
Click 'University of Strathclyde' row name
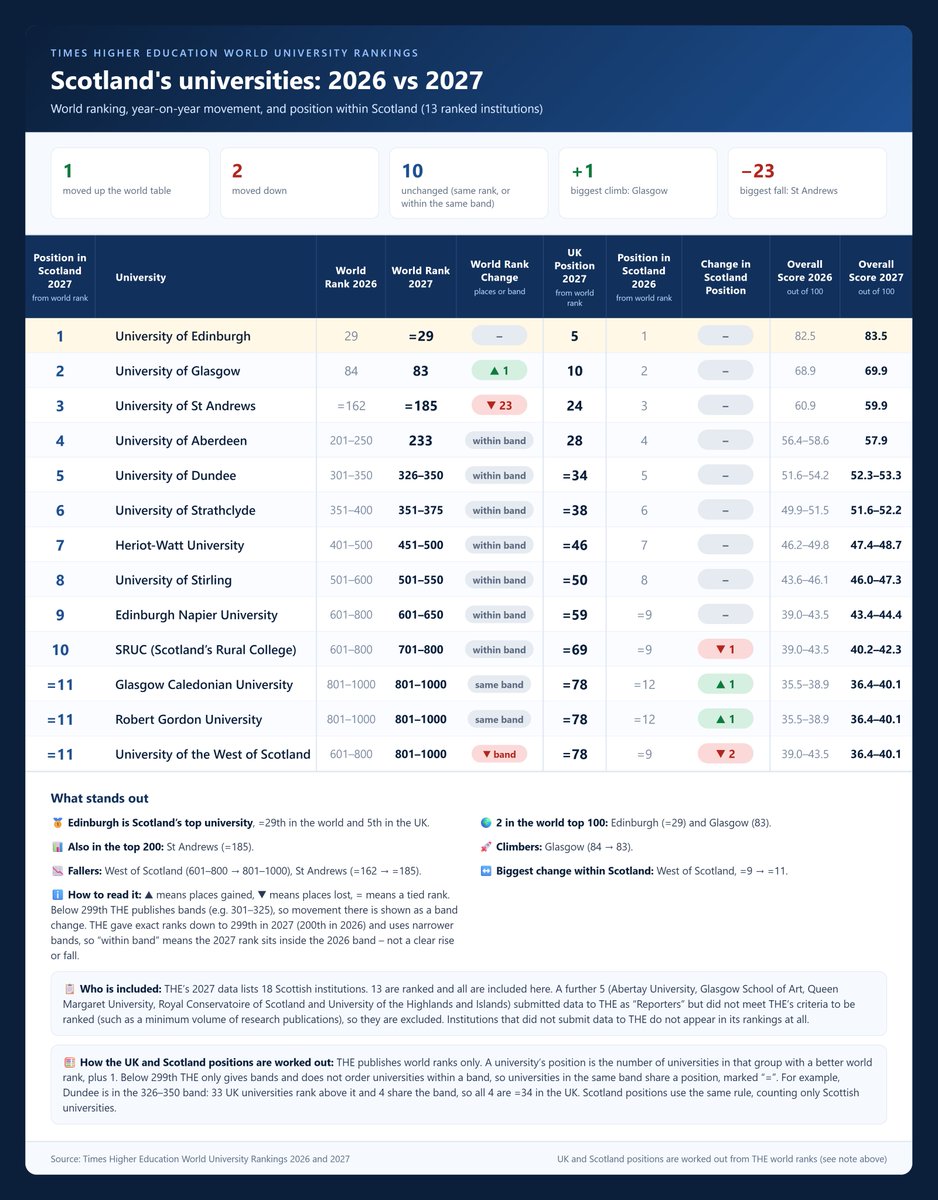click(185, 511)
